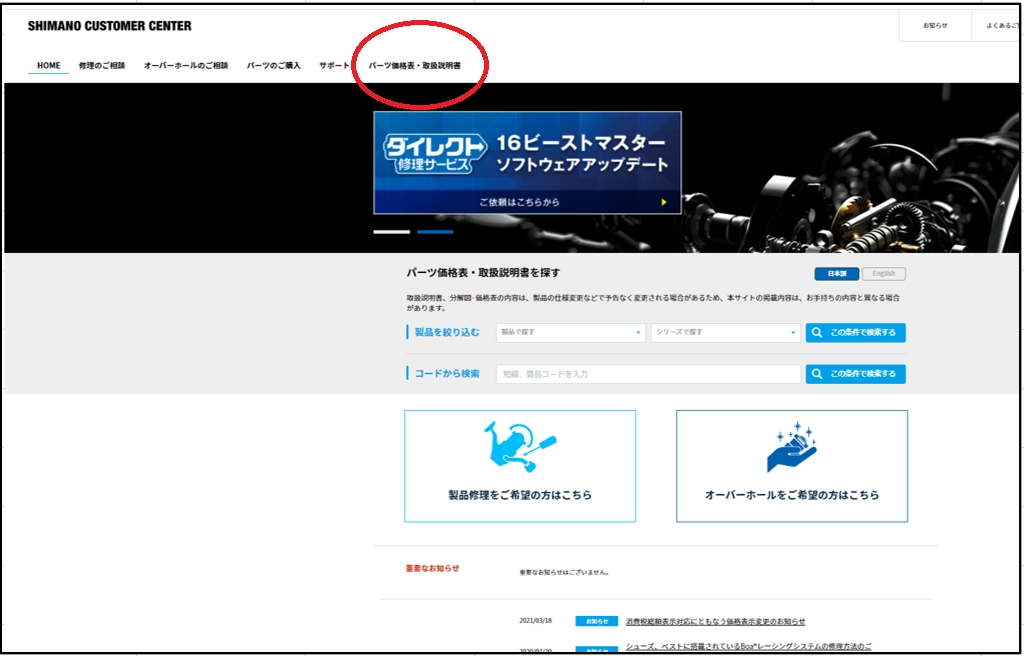
Task: Open the Boa®レーシングシステム repair news link
Action: coord(748,646)
